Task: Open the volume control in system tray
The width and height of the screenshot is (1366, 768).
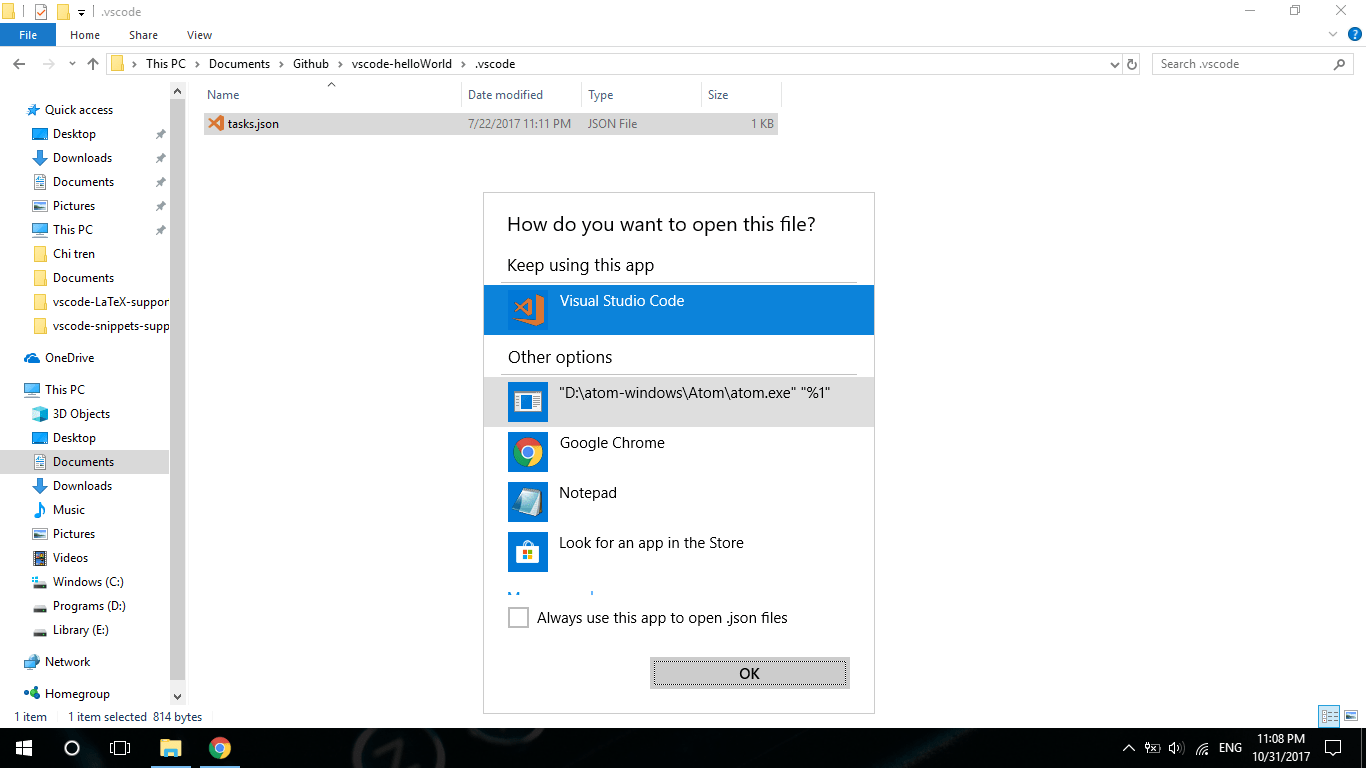Action: tap(1176, 748)
